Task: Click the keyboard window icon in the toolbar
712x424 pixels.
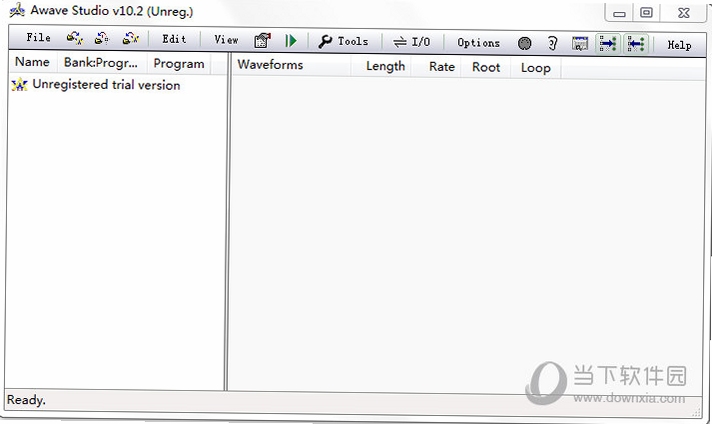Action: pyautogui.click(x=580, y=44)
